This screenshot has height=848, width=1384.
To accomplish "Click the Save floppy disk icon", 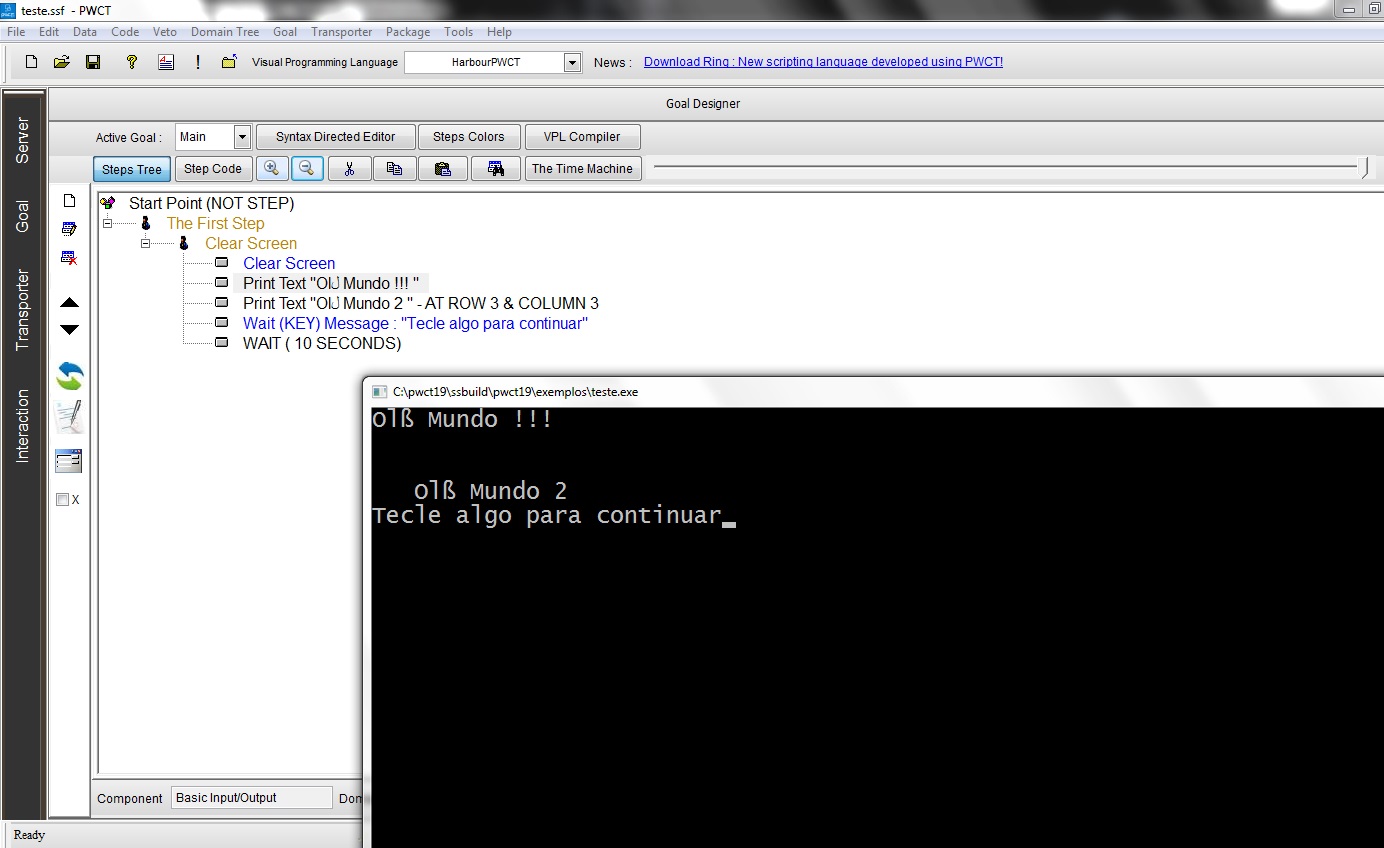I will point(93,62).
